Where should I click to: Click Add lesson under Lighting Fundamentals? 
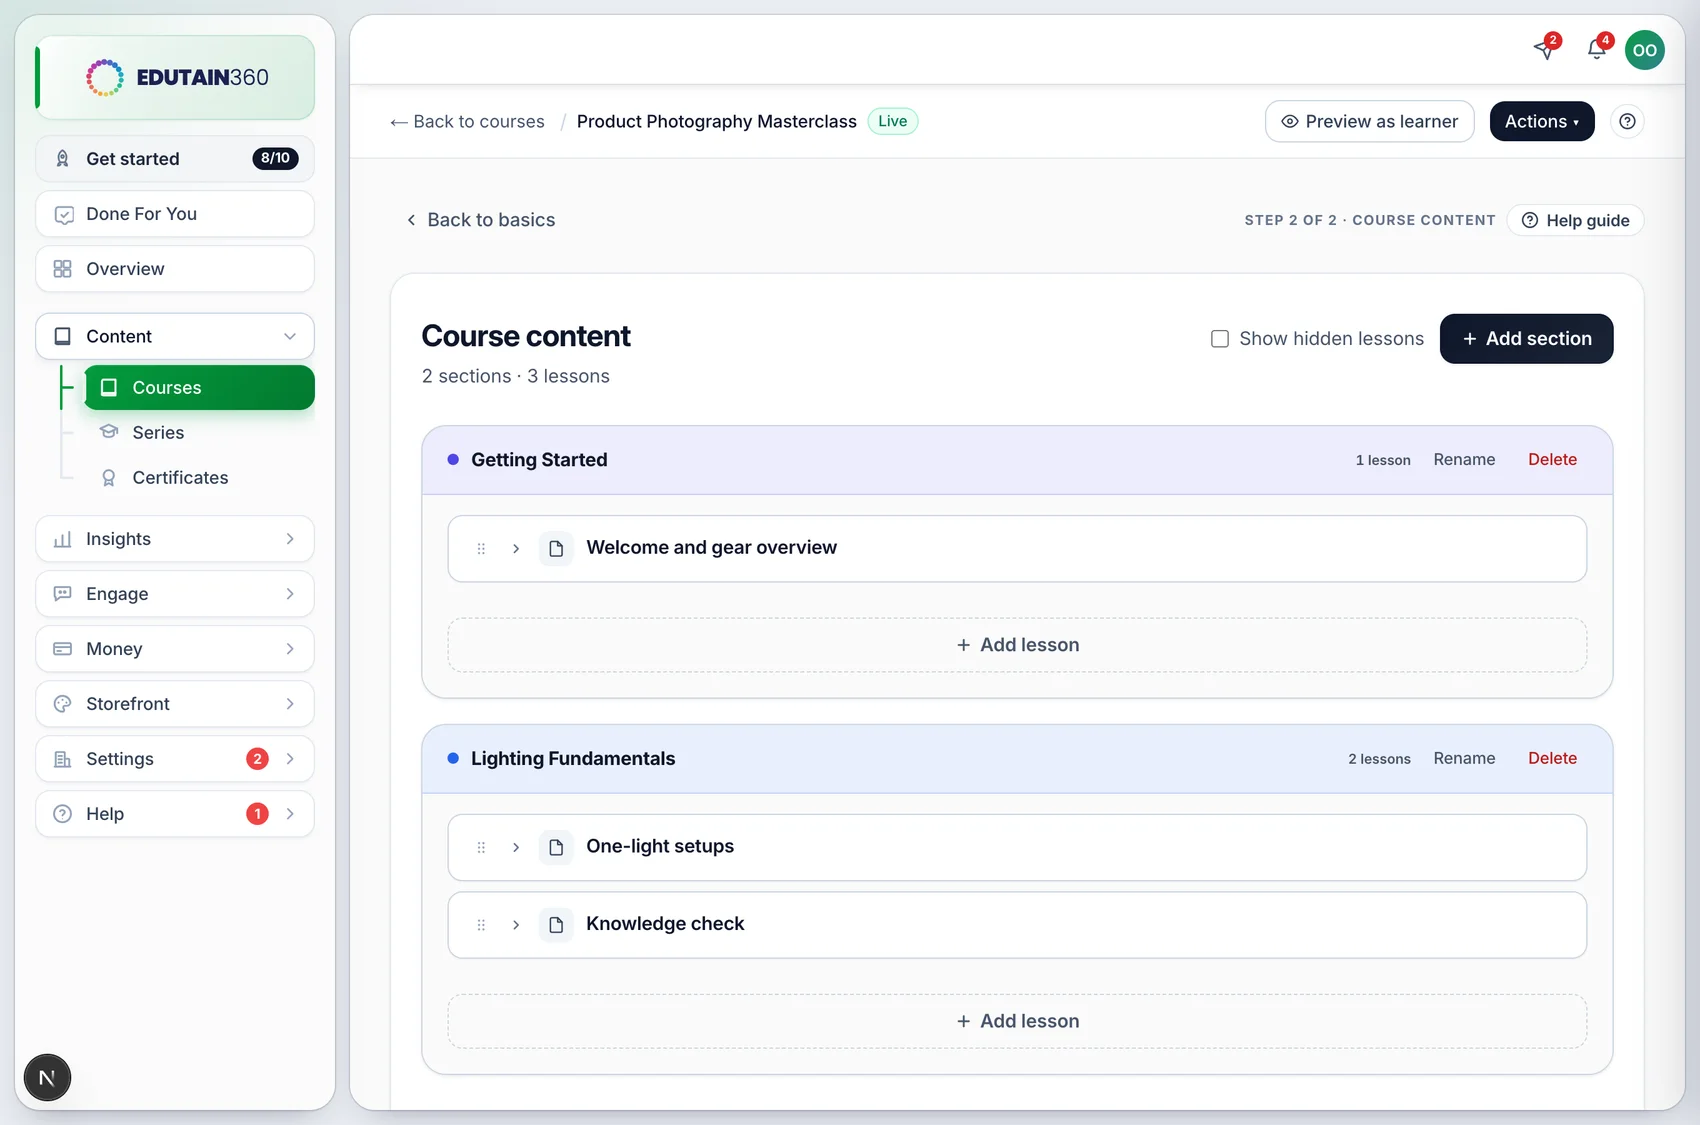pos(1017,1021)
